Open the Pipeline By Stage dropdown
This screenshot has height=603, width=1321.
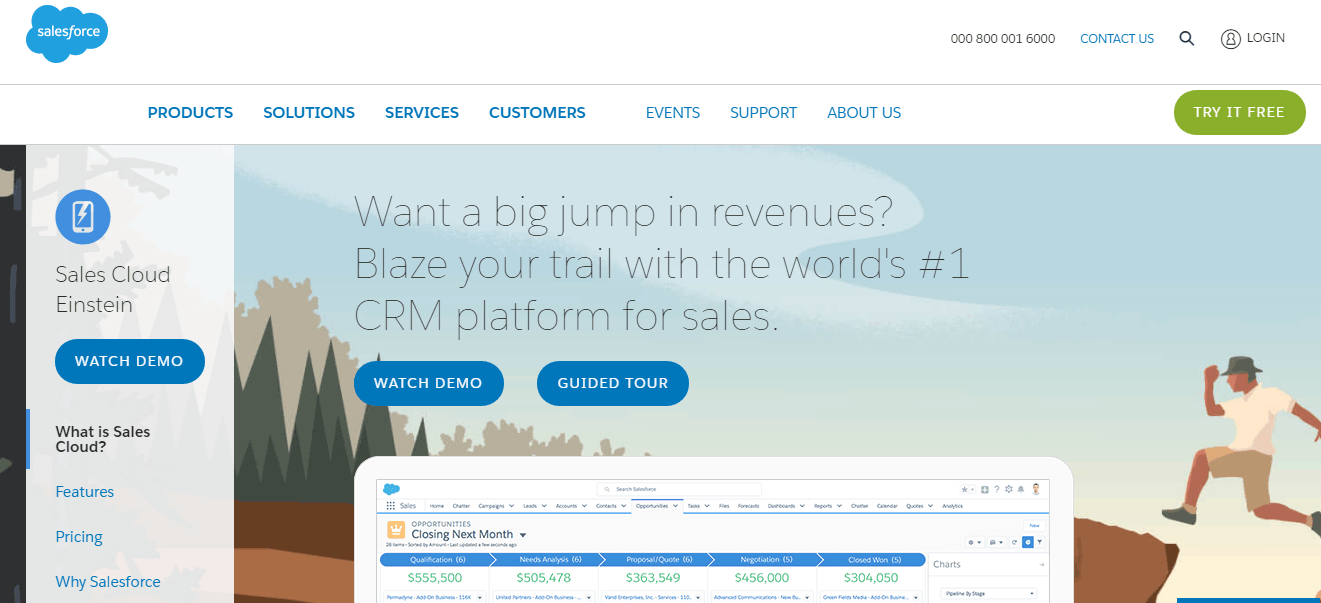988,594
